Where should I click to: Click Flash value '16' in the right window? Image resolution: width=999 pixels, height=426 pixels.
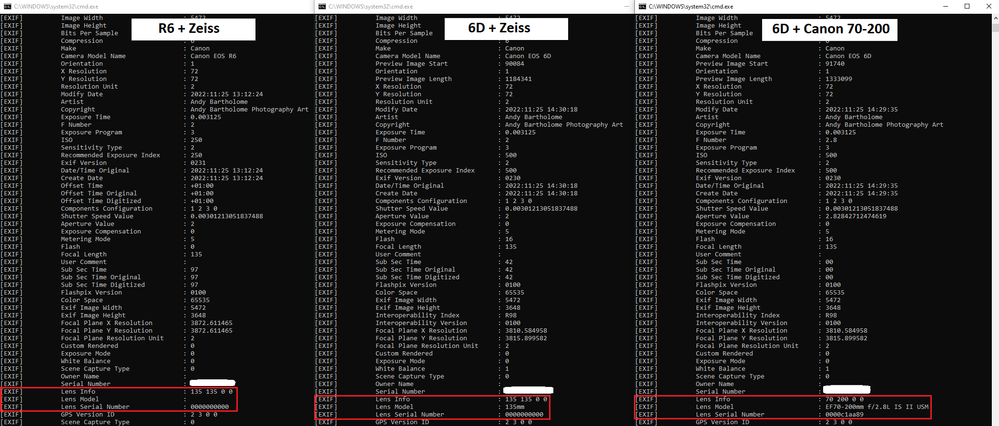[x=828, y=239]
